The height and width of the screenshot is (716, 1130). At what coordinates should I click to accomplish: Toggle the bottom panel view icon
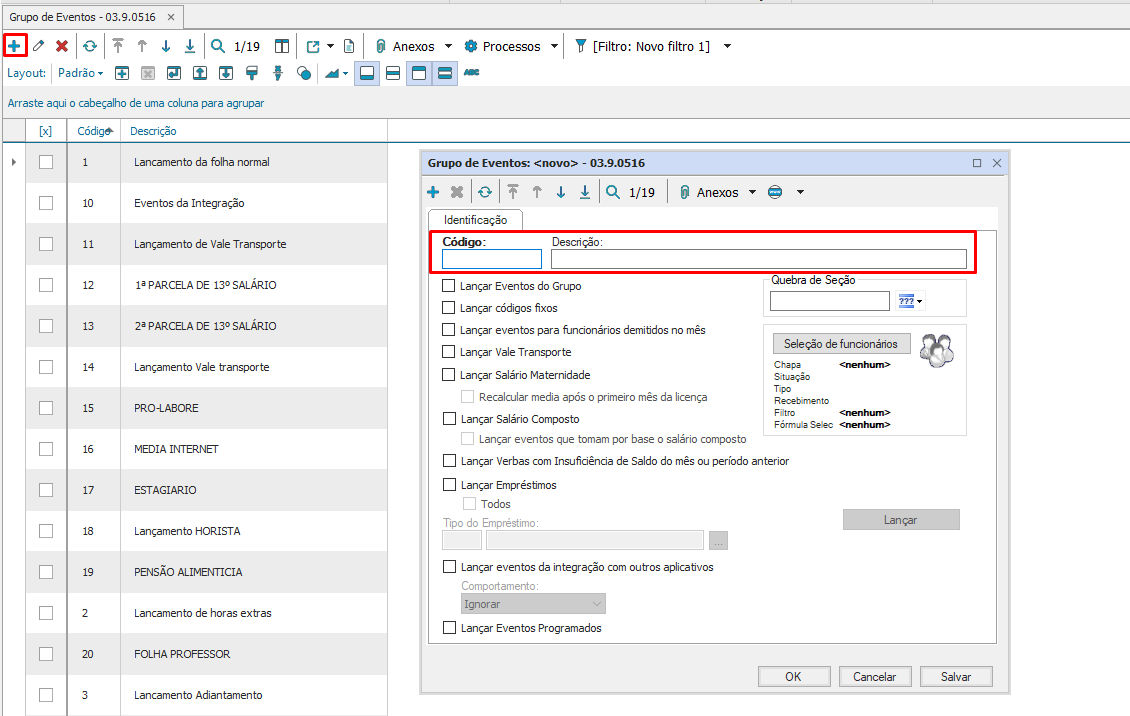pyautogui.click(x=367, y=73)
